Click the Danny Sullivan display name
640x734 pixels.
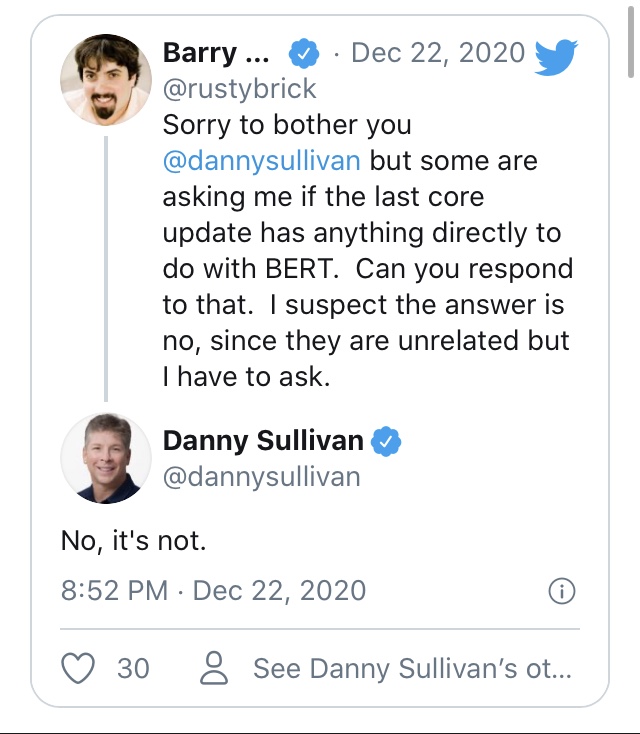click(263, 440)
